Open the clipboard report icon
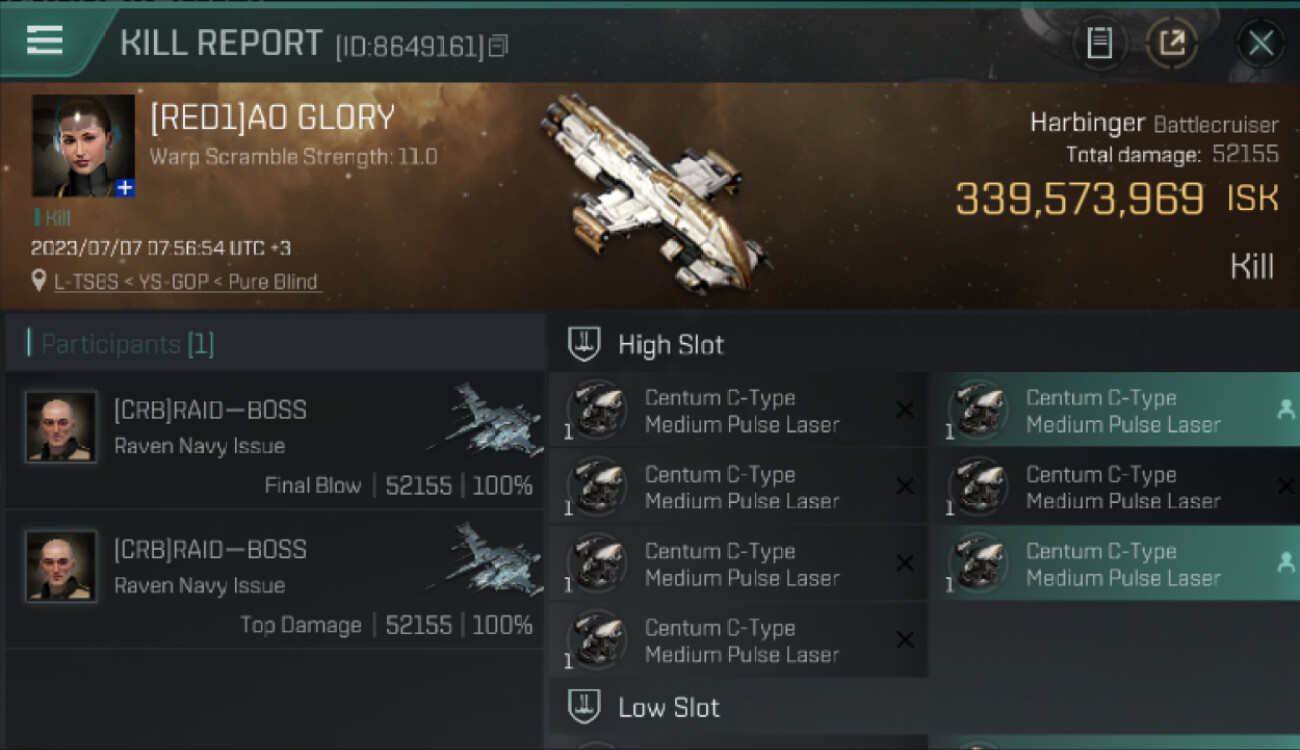 (x=1099, y=43)
